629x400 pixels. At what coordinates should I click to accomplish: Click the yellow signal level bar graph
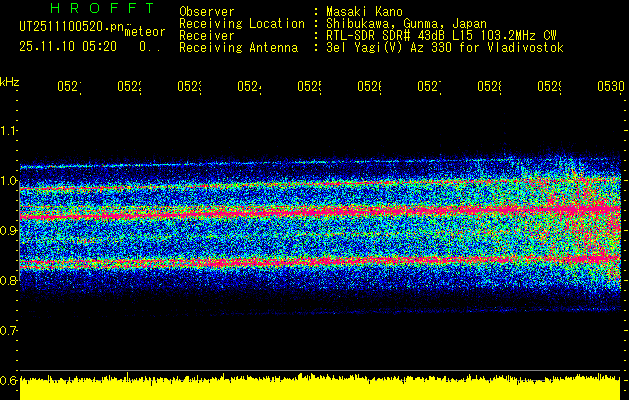pyautogui.click(x=320, y=387)
